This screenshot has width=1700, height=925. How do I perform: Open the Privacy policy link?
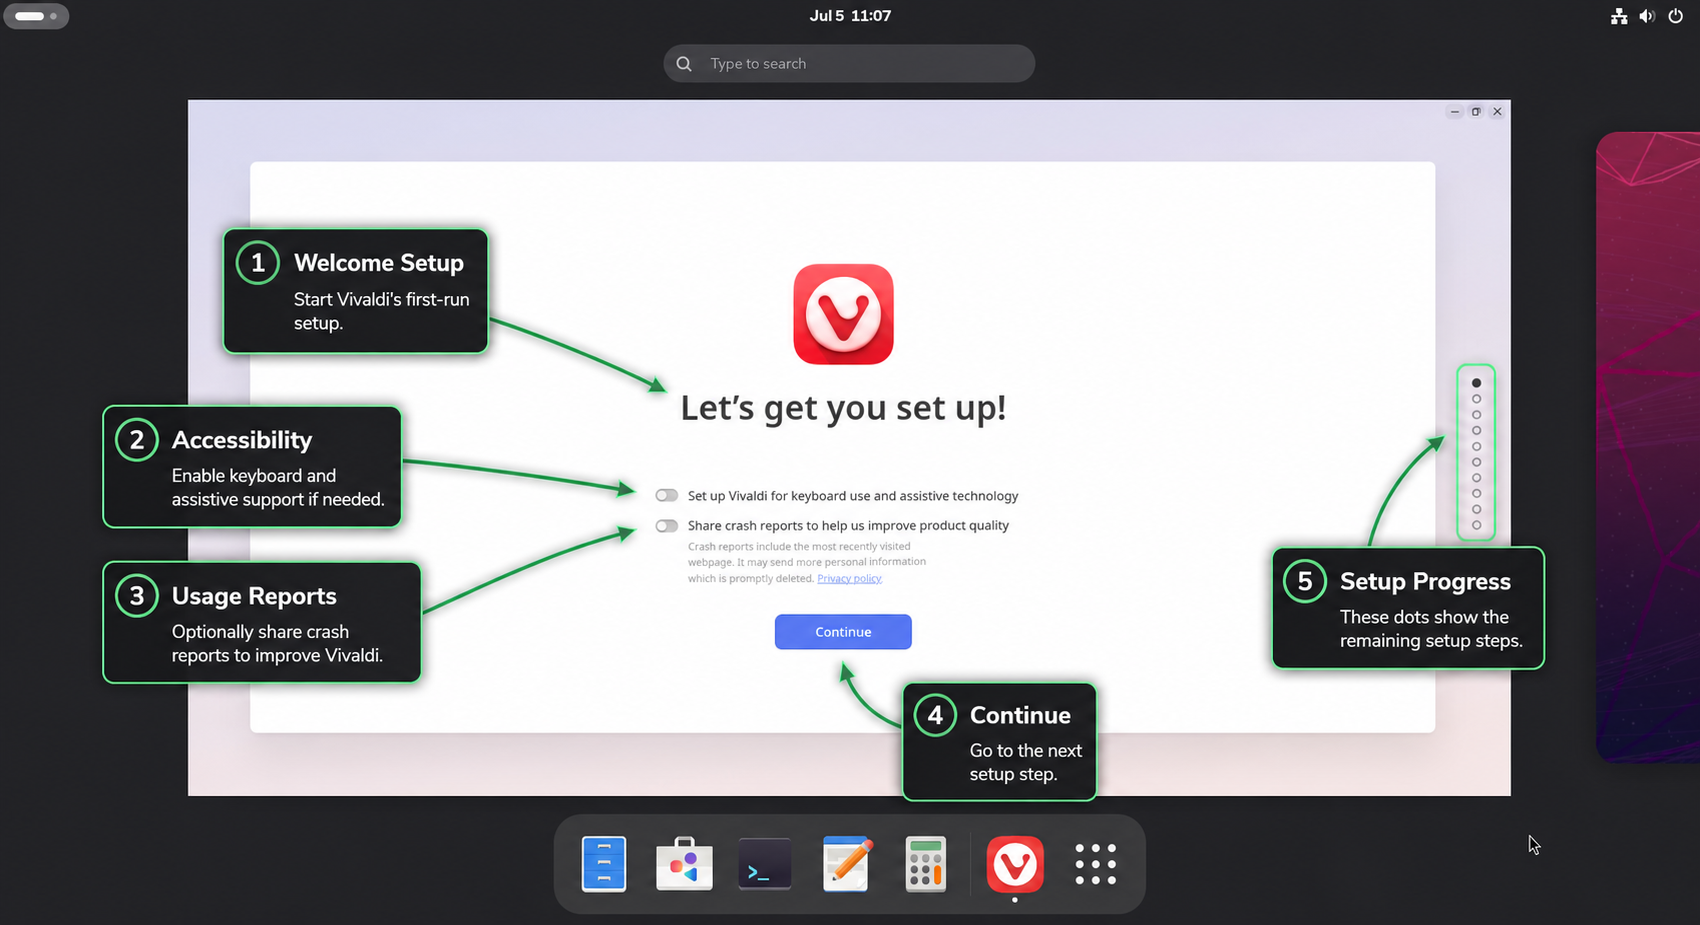(849, 578)
